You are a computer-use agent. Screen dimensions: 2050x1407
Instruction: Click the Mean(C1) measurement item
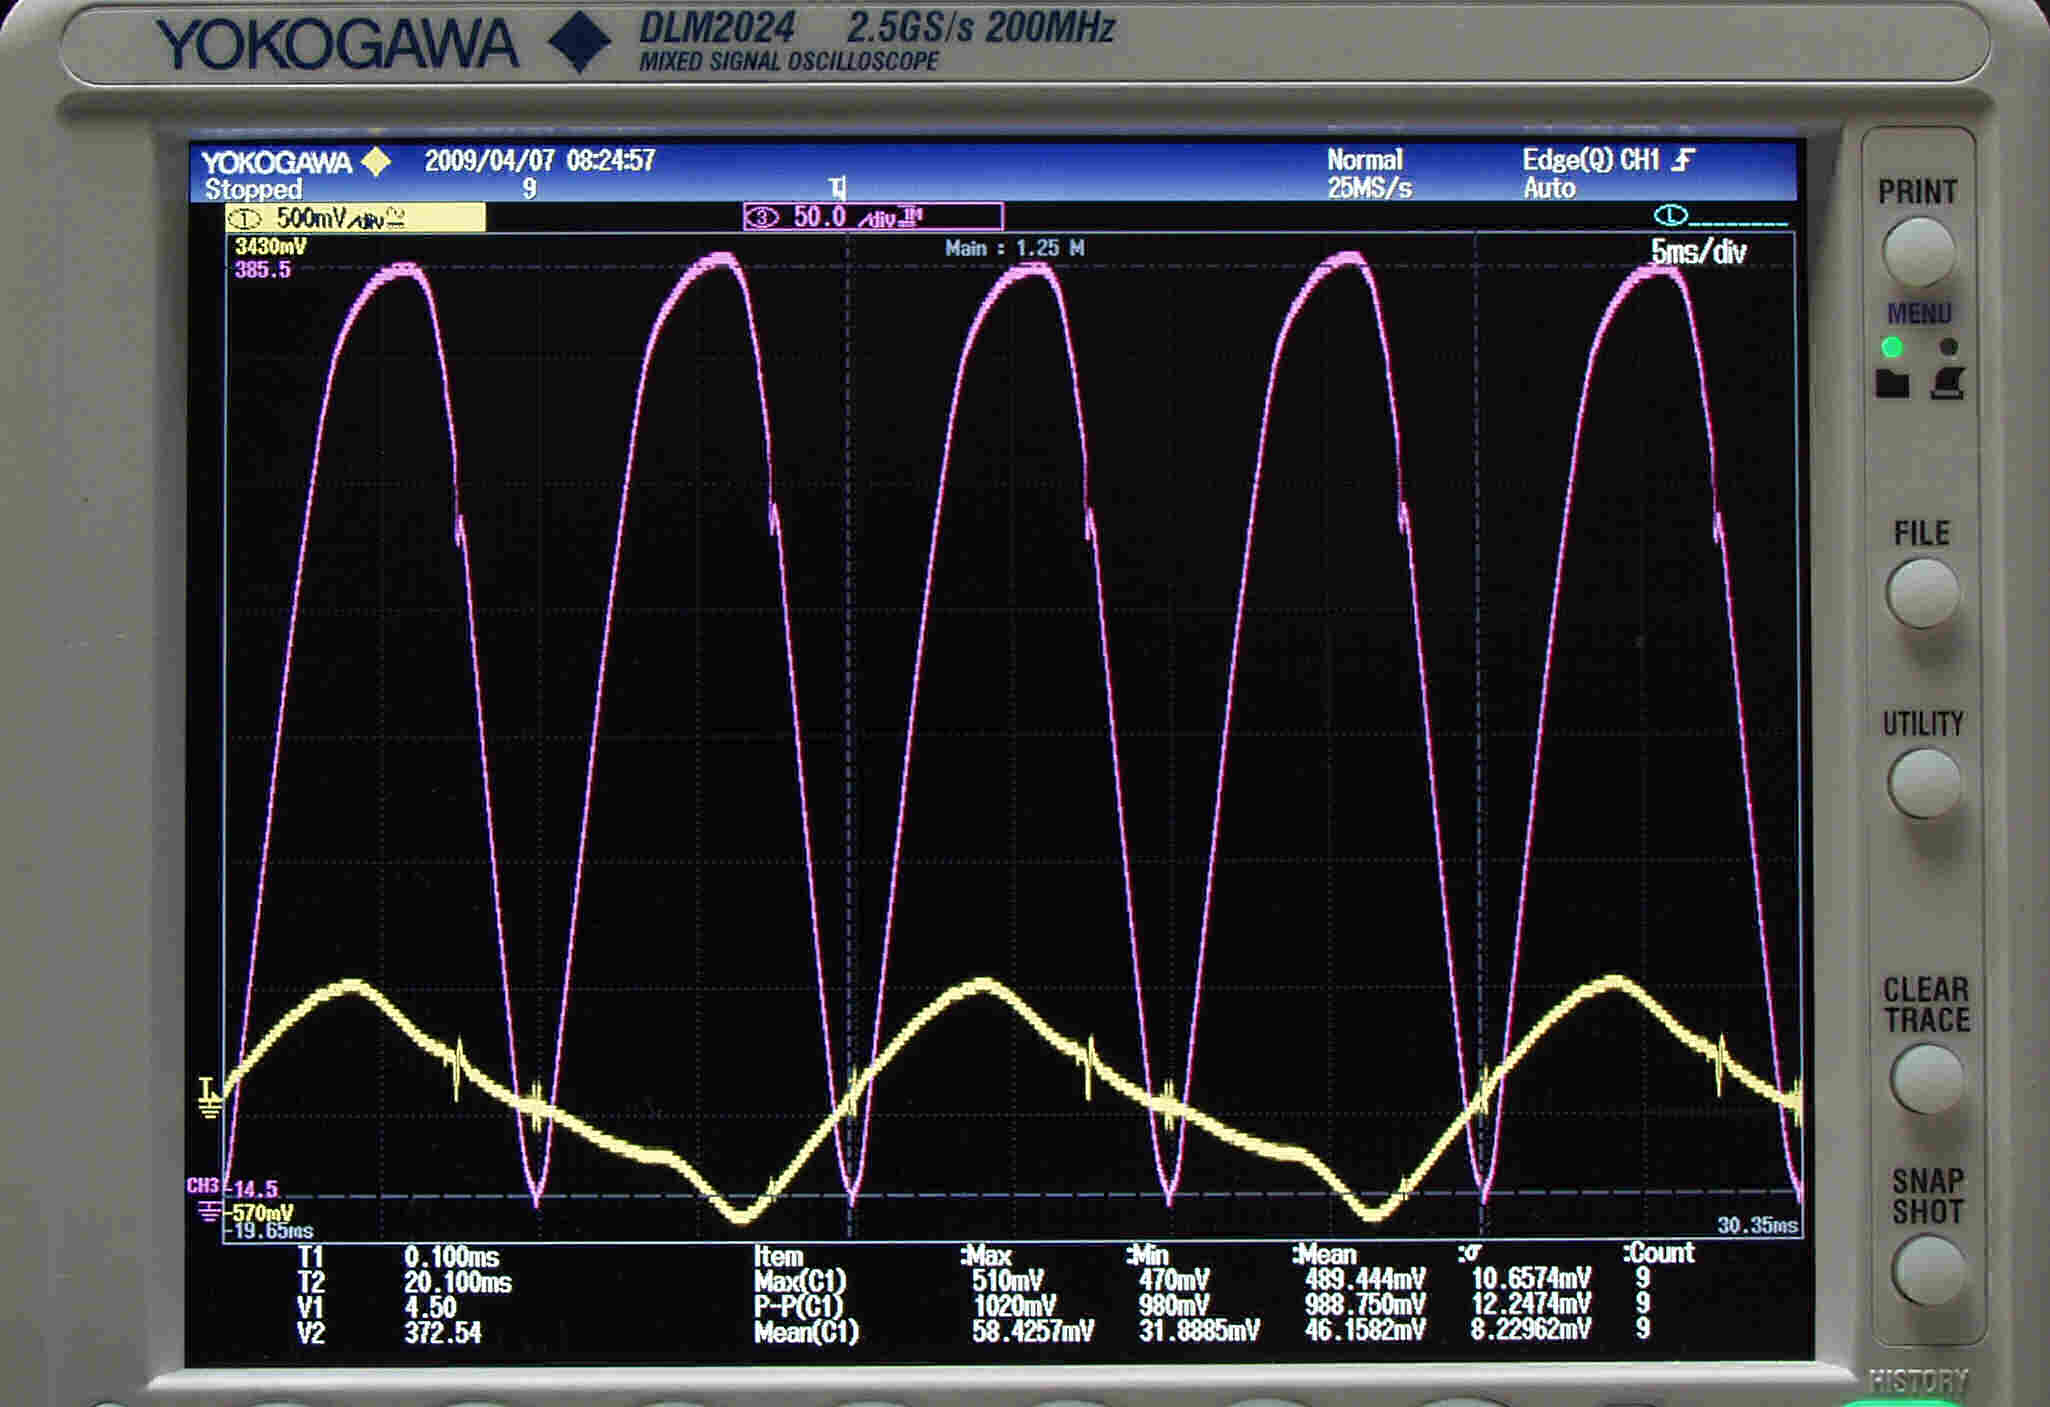pos(805,1332)
